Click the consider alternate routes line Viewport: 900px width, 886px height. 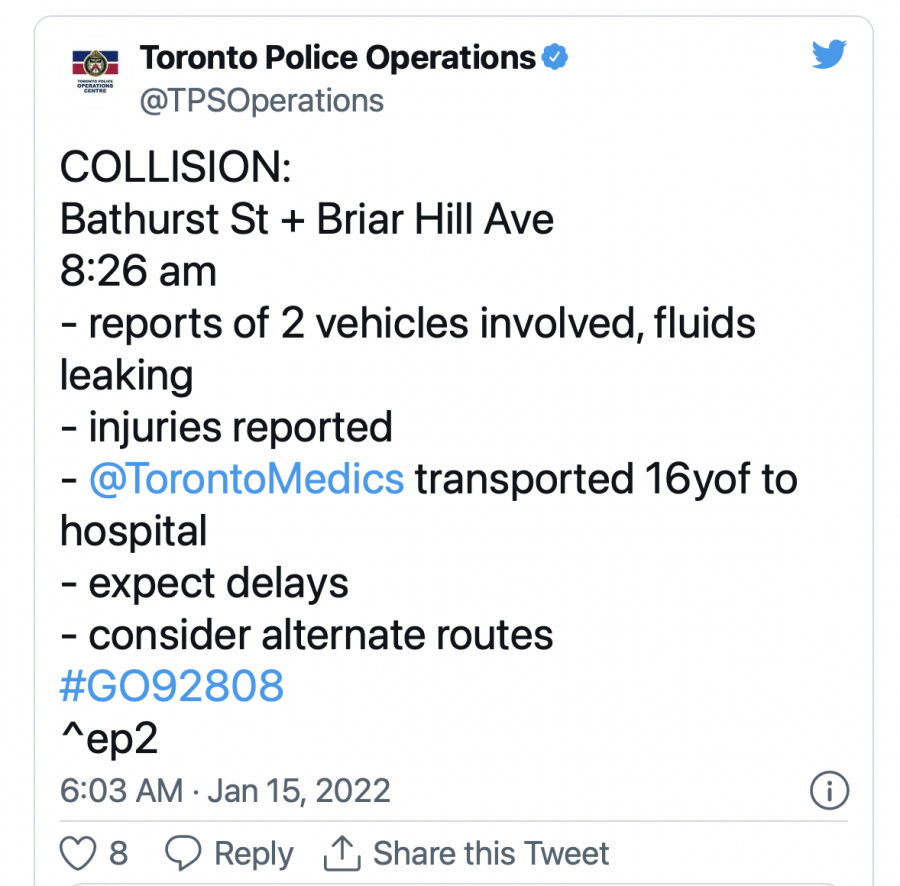point(306,635)
